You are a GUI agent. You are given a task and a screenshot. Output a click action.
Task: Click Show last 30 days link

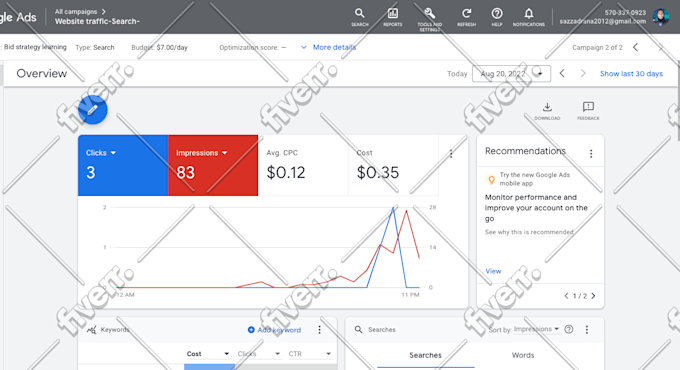click(631, 74)
